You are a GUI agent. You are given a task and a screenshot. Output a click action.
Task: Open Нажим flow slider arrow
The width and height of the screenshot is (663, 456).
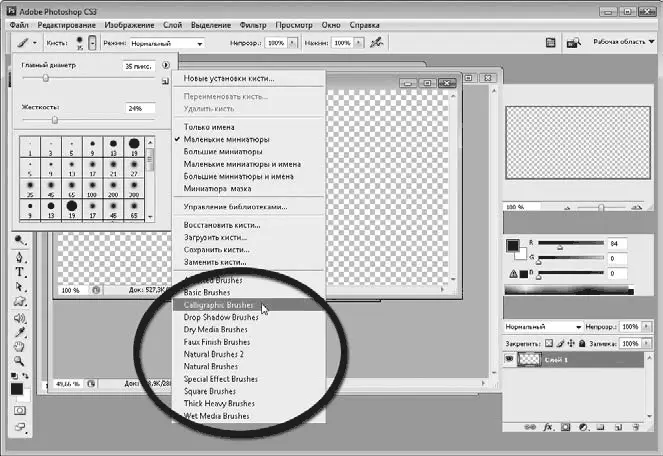(358, 43)
